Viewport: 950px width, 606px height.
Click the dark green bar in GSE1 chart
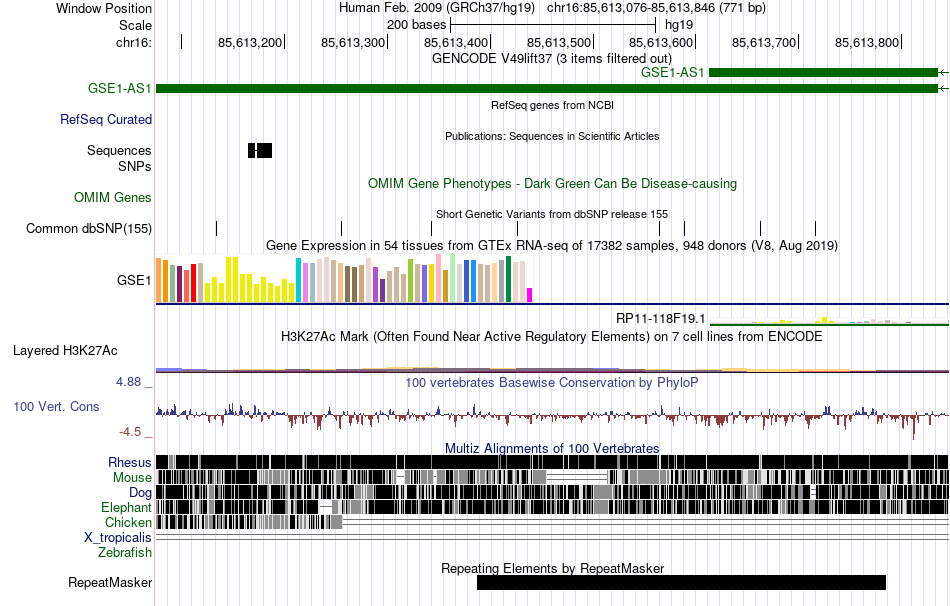[508, 279]
